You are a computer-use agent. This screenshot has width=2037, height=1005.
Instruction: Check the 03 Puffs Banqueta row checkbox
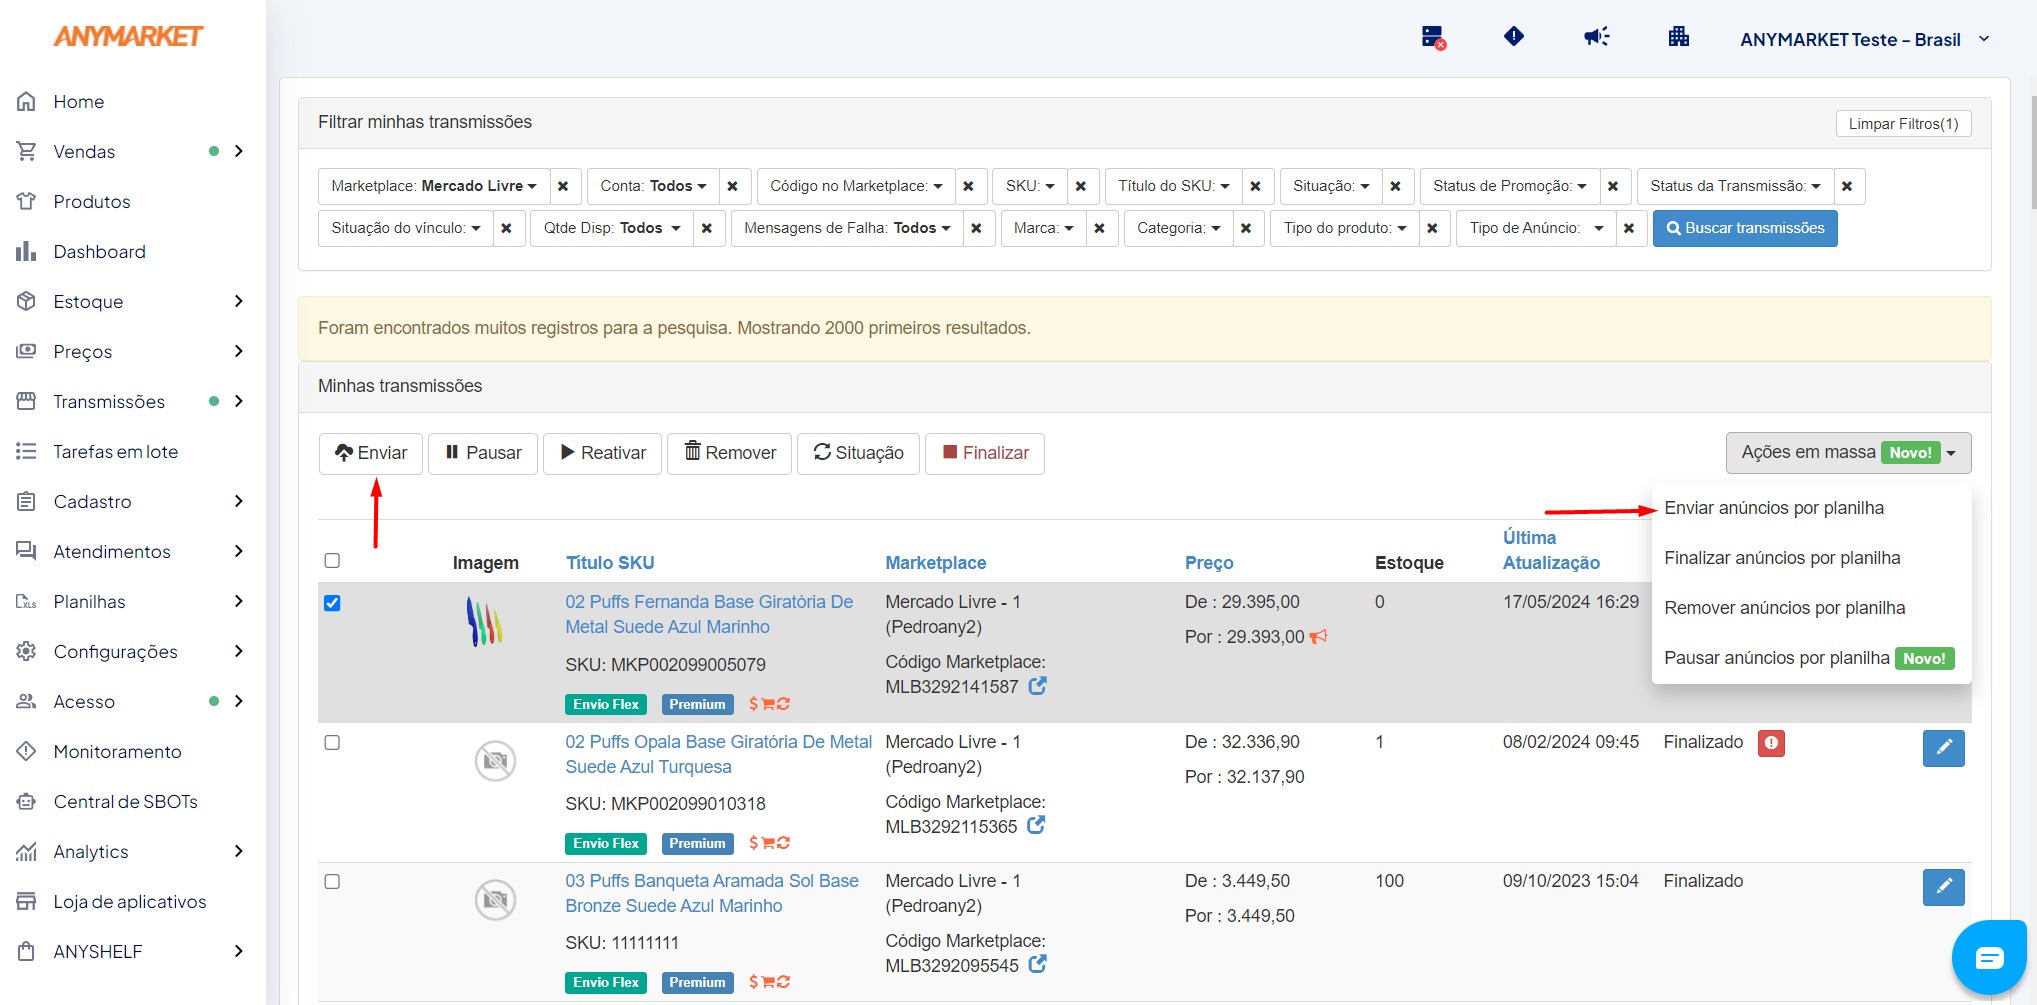point(332,881)
